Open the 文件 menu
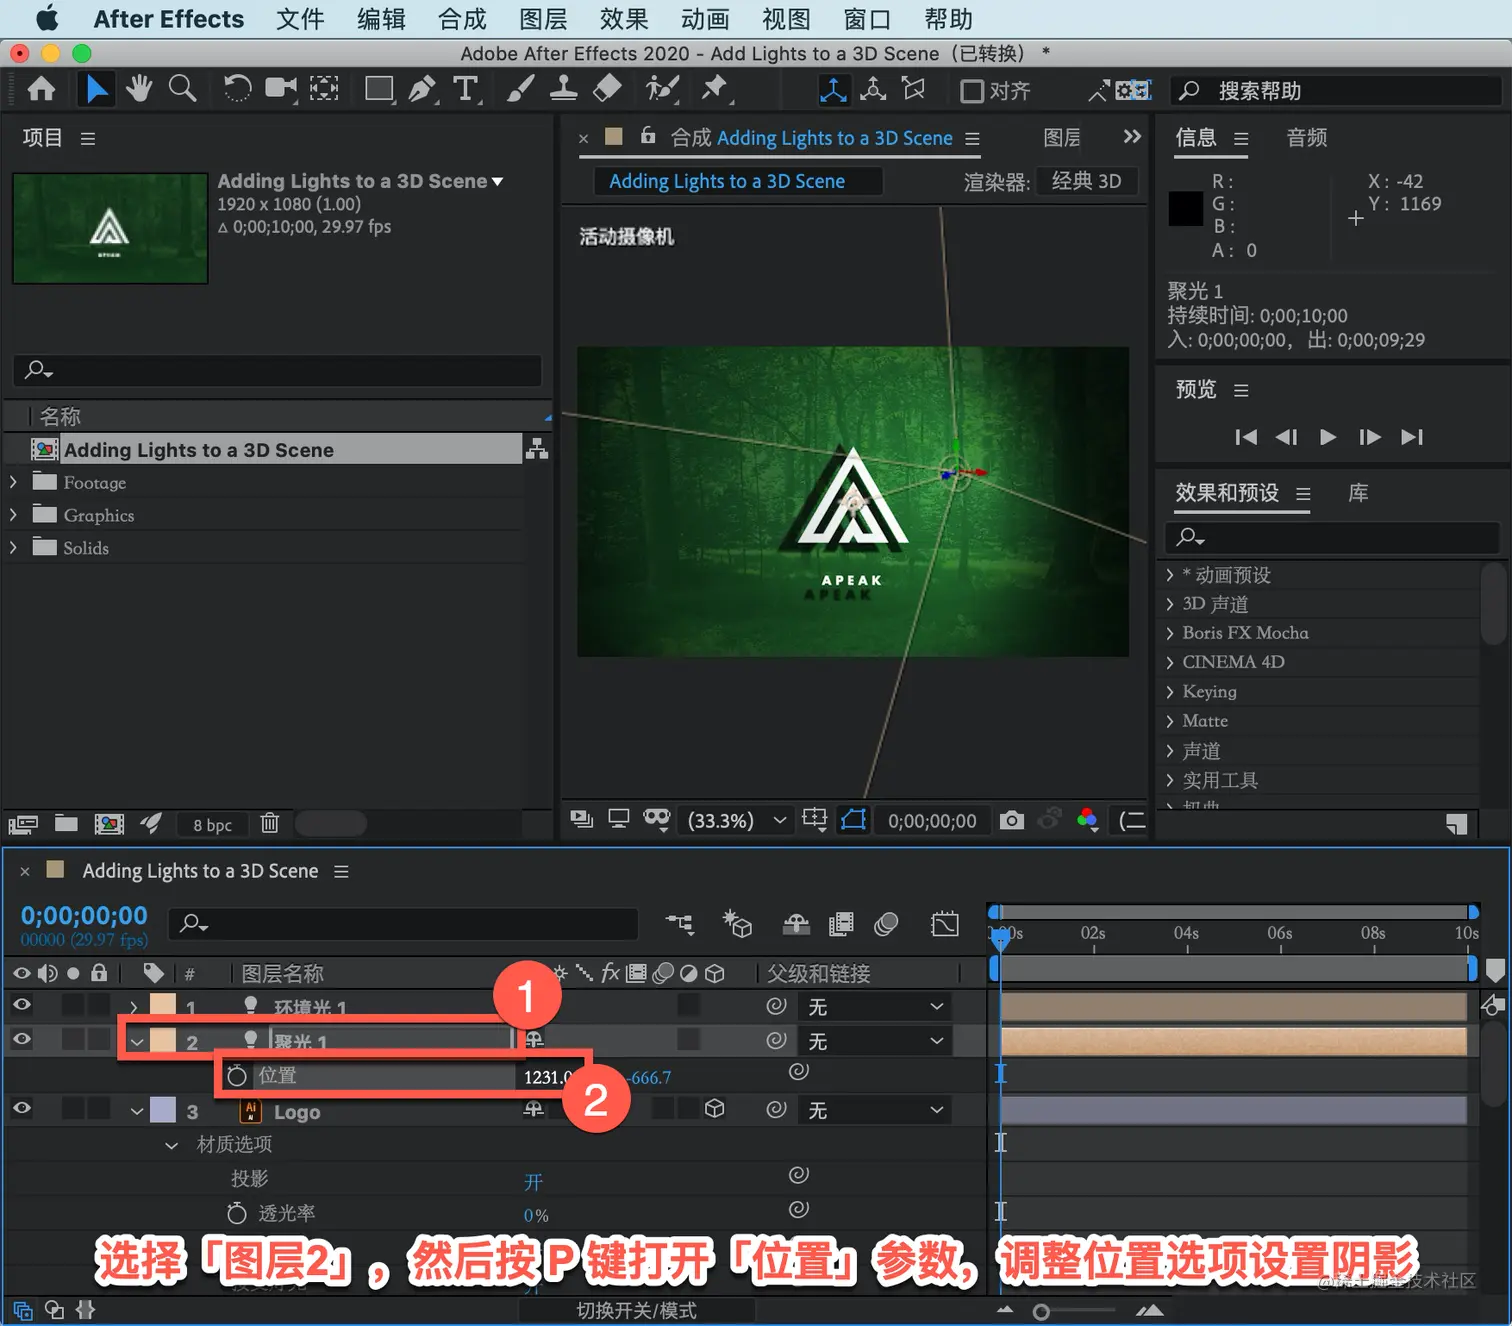The width and height of the screenshot is (1512, 1326). (x=300, y=19)
